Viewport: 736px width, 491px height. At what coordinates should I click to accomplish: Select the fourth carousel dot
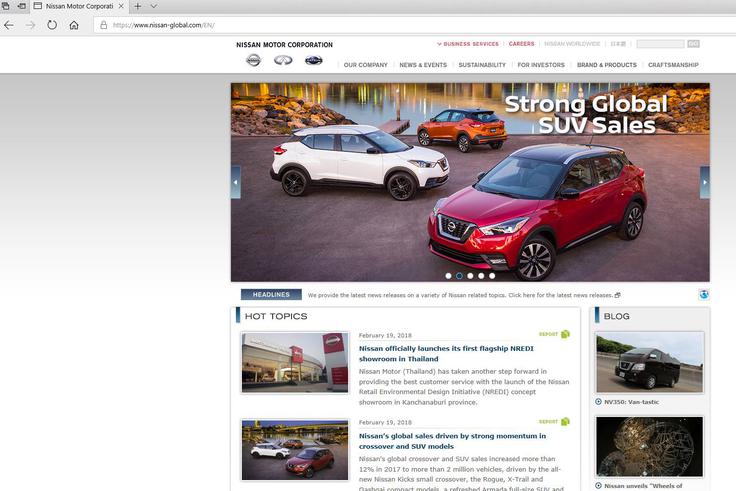click(481, 276)
